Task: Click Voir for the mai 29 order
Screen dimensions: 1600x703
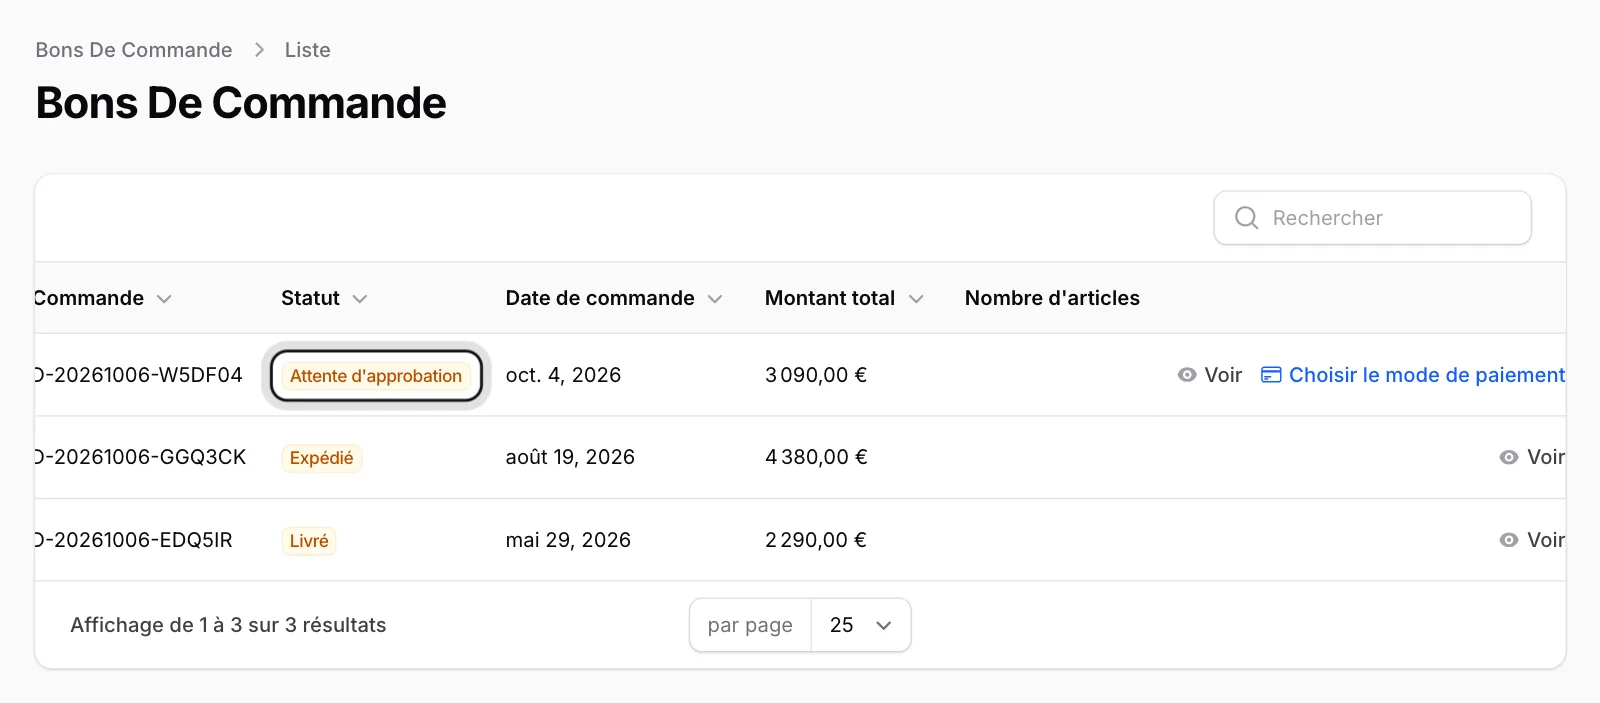Action: coord(1532,540)
